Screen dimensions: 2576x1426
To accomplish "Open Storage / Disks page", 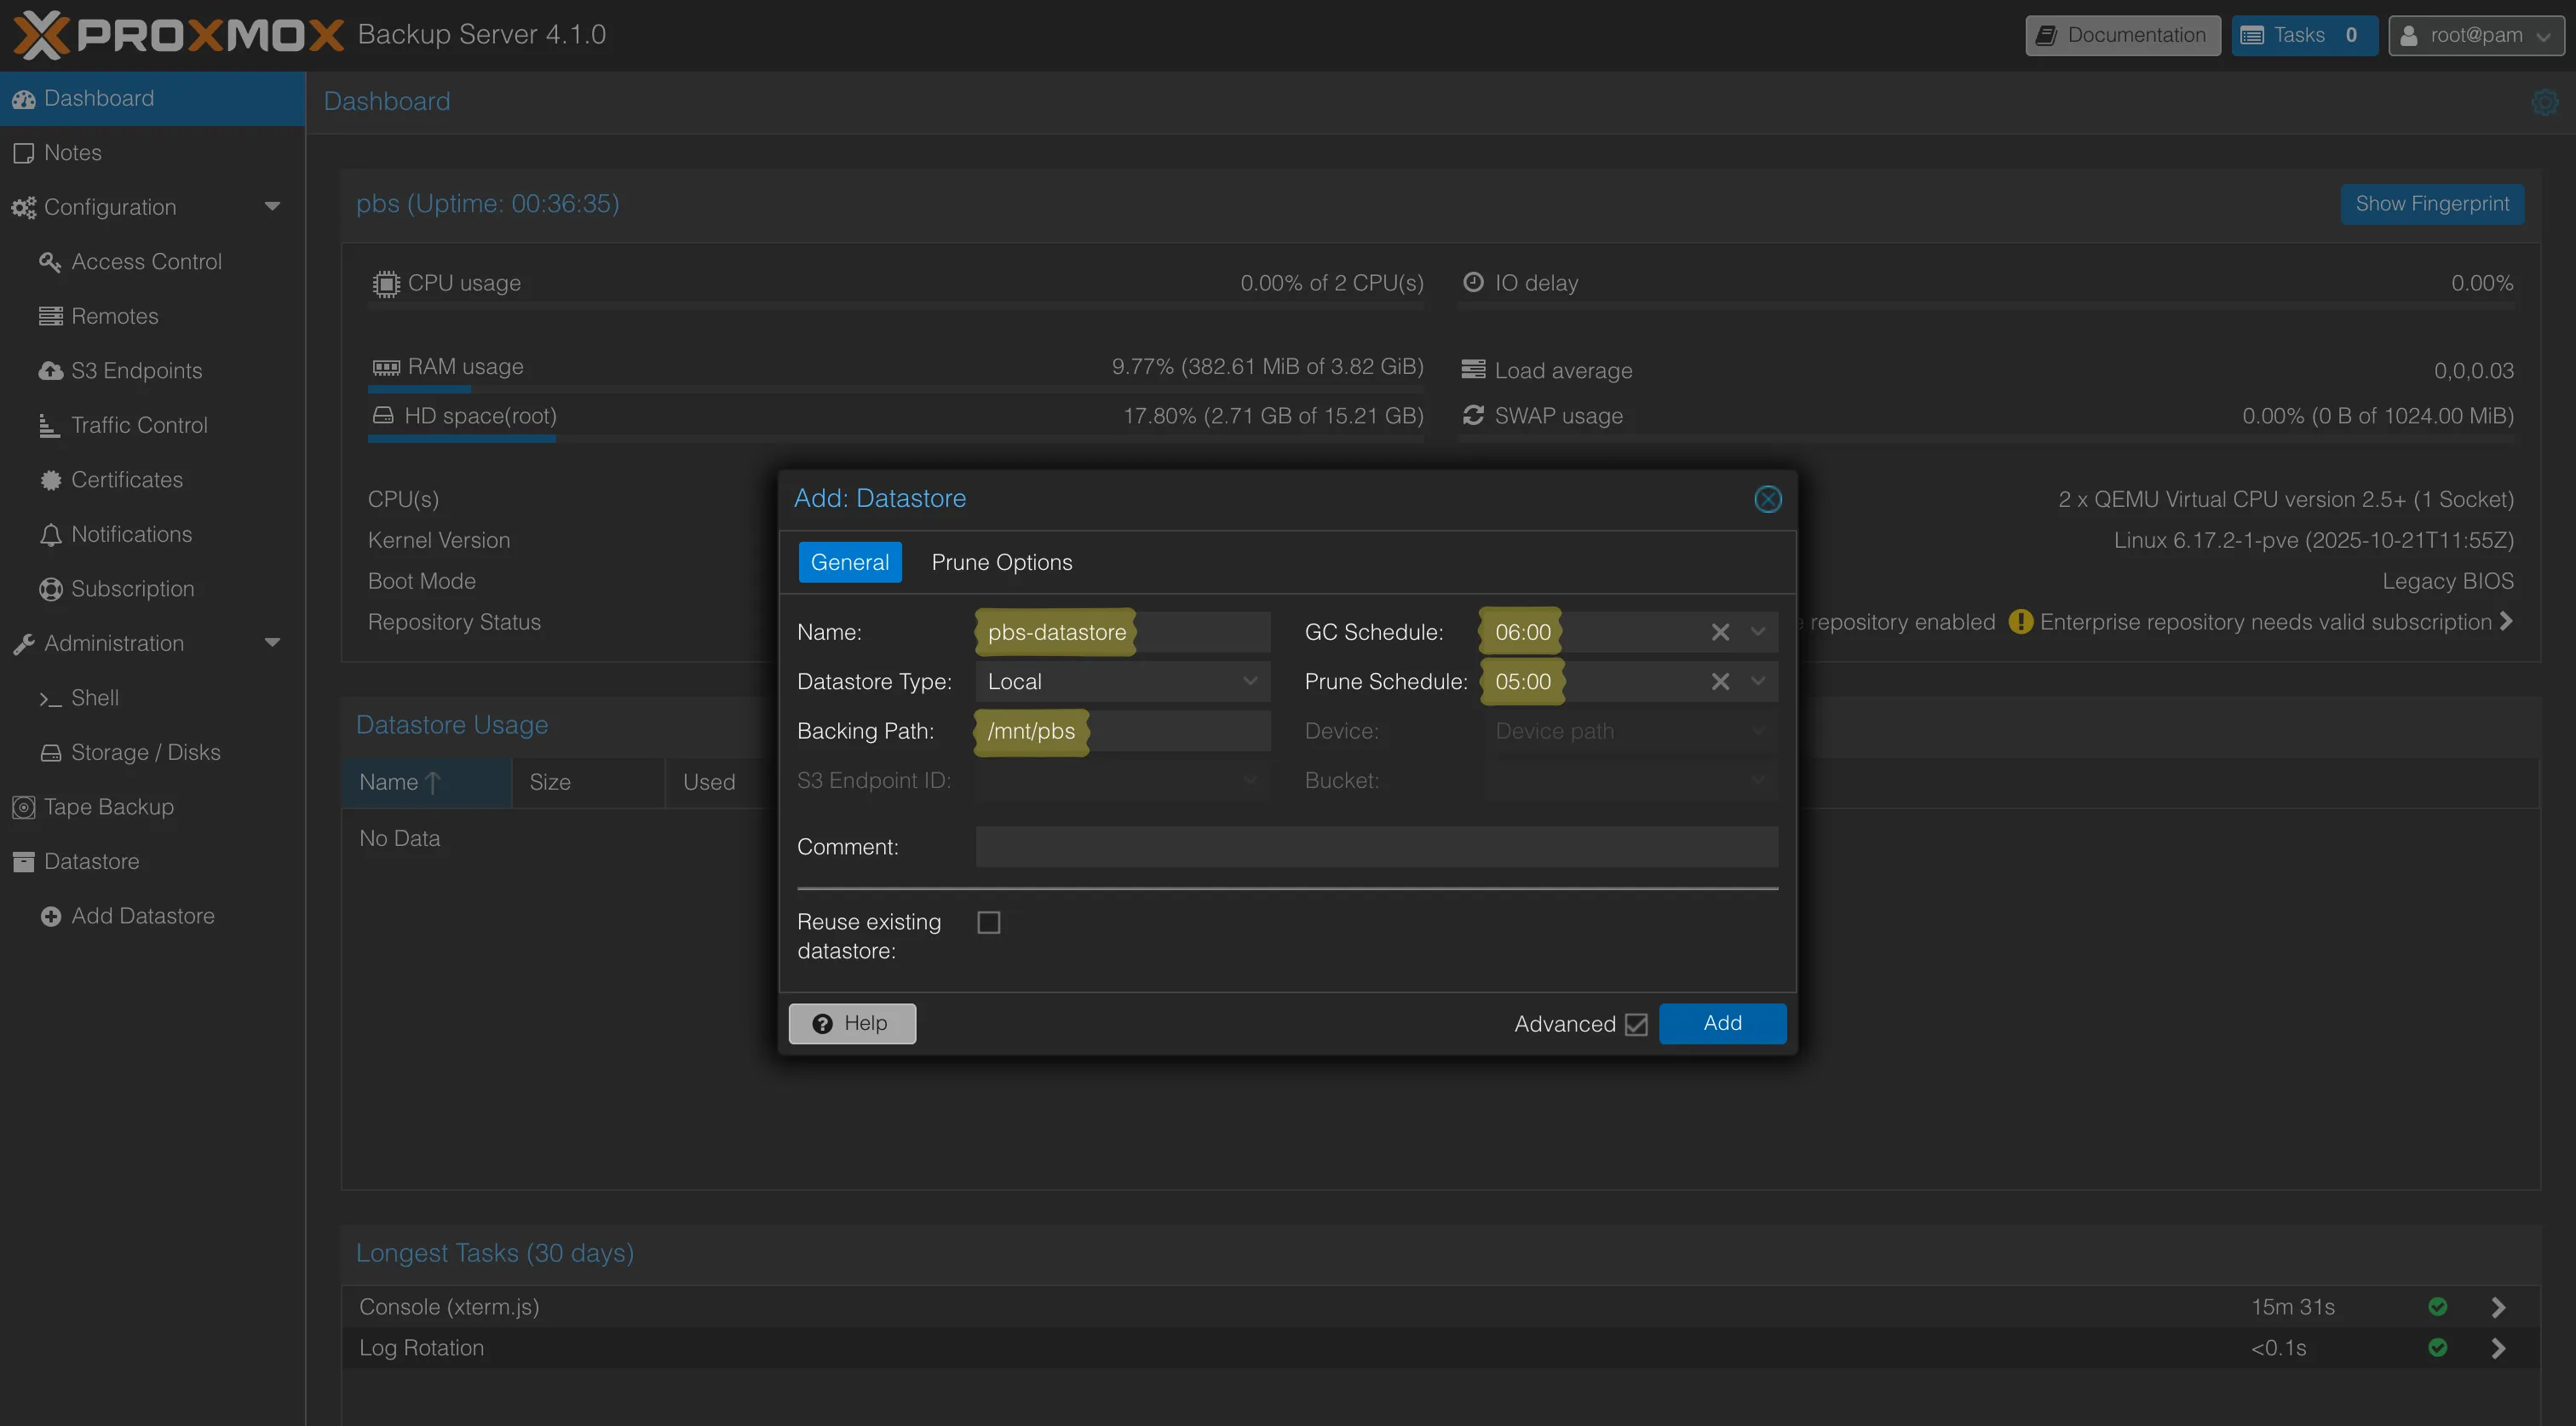I will pyautogui.click(x=152, y=753).
